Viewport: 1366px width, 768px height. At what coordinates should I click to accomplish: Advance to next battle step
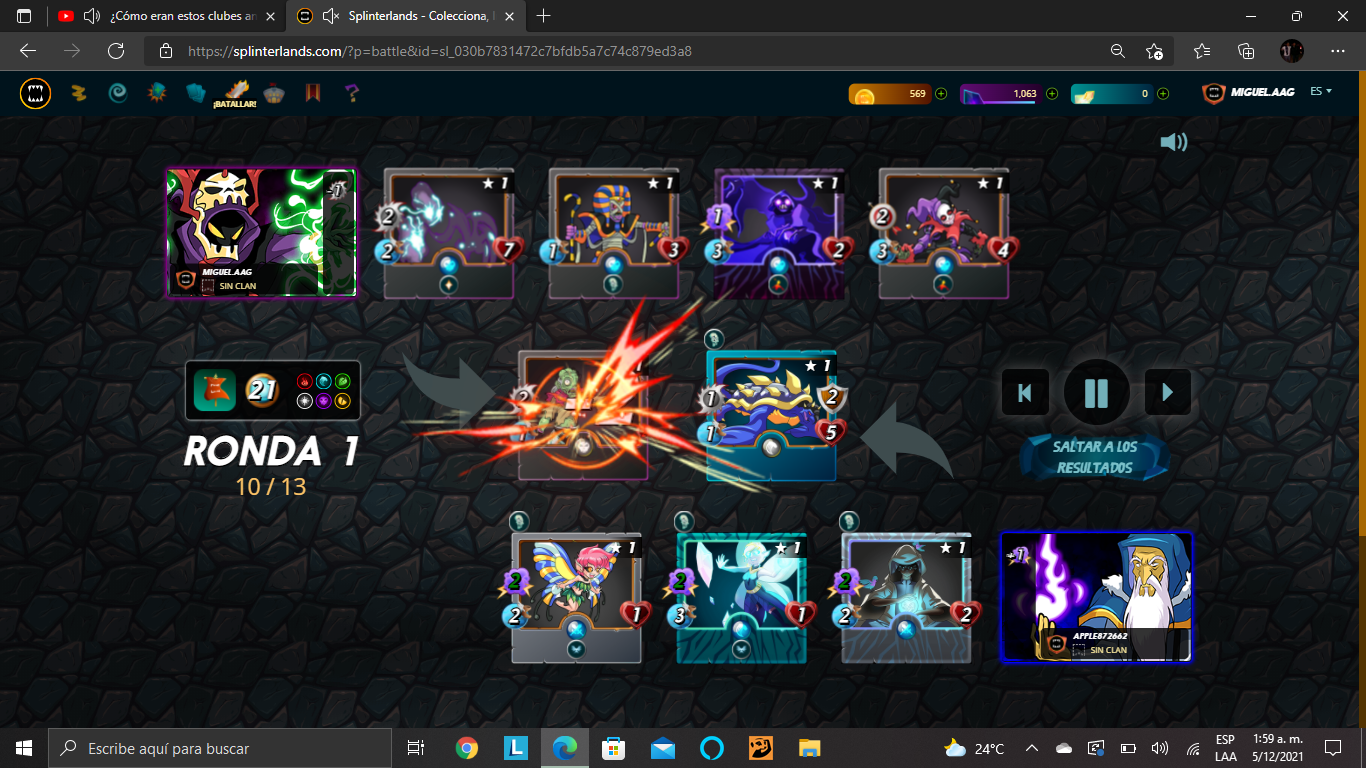point(1167,392)
